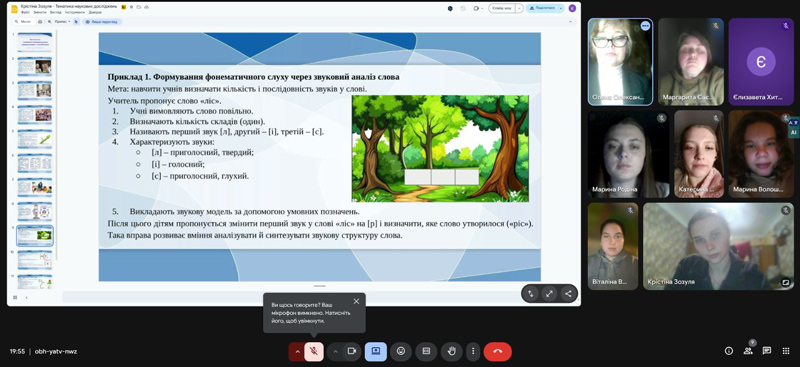Open the activities grid icon
Screen dimensions: 800x367
point(786,351)
